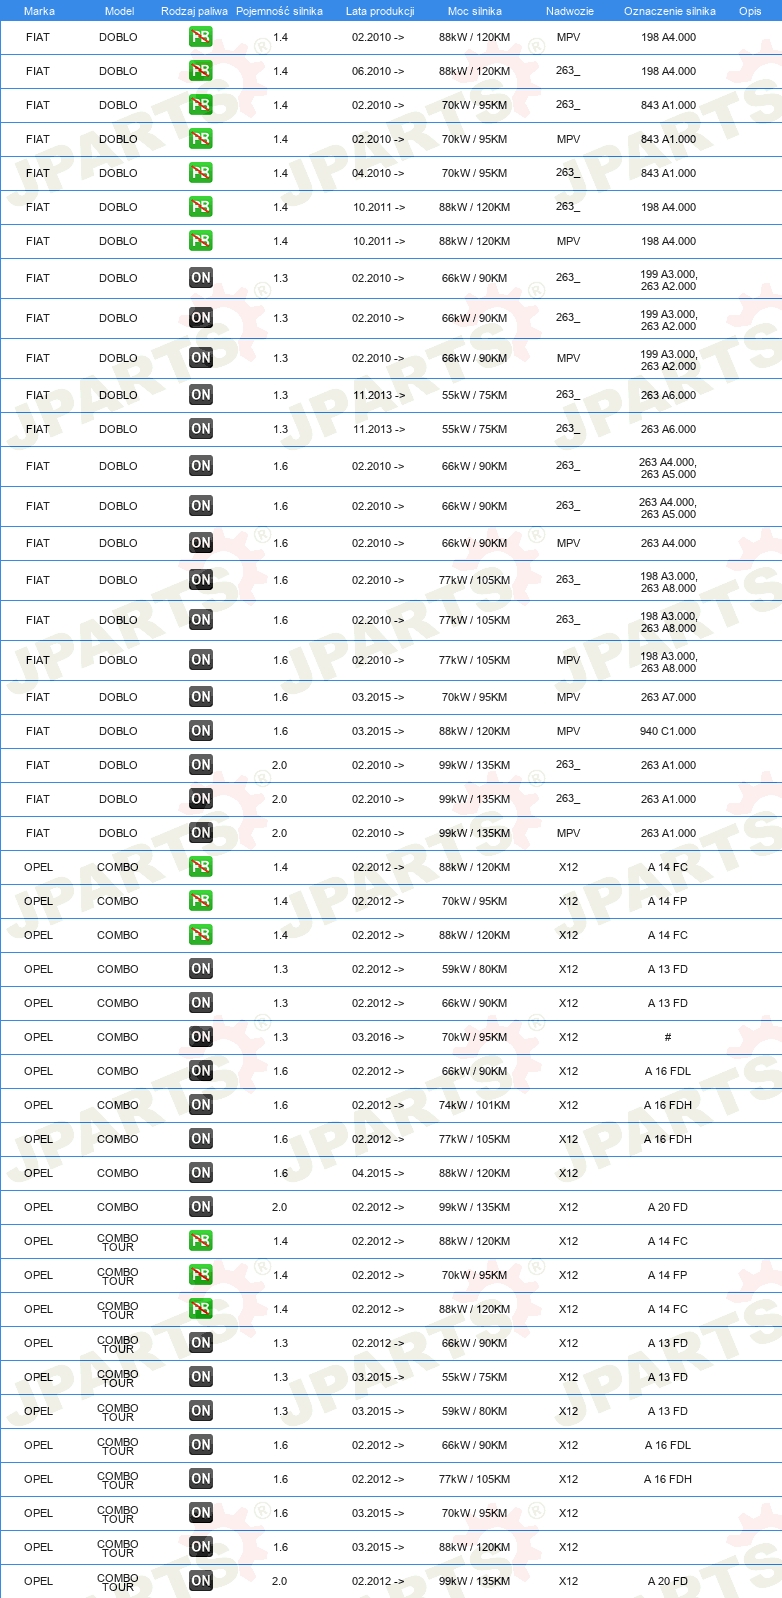Click the # engine code cell
Screen dimensions: 782x1598
click(668, 1037)
